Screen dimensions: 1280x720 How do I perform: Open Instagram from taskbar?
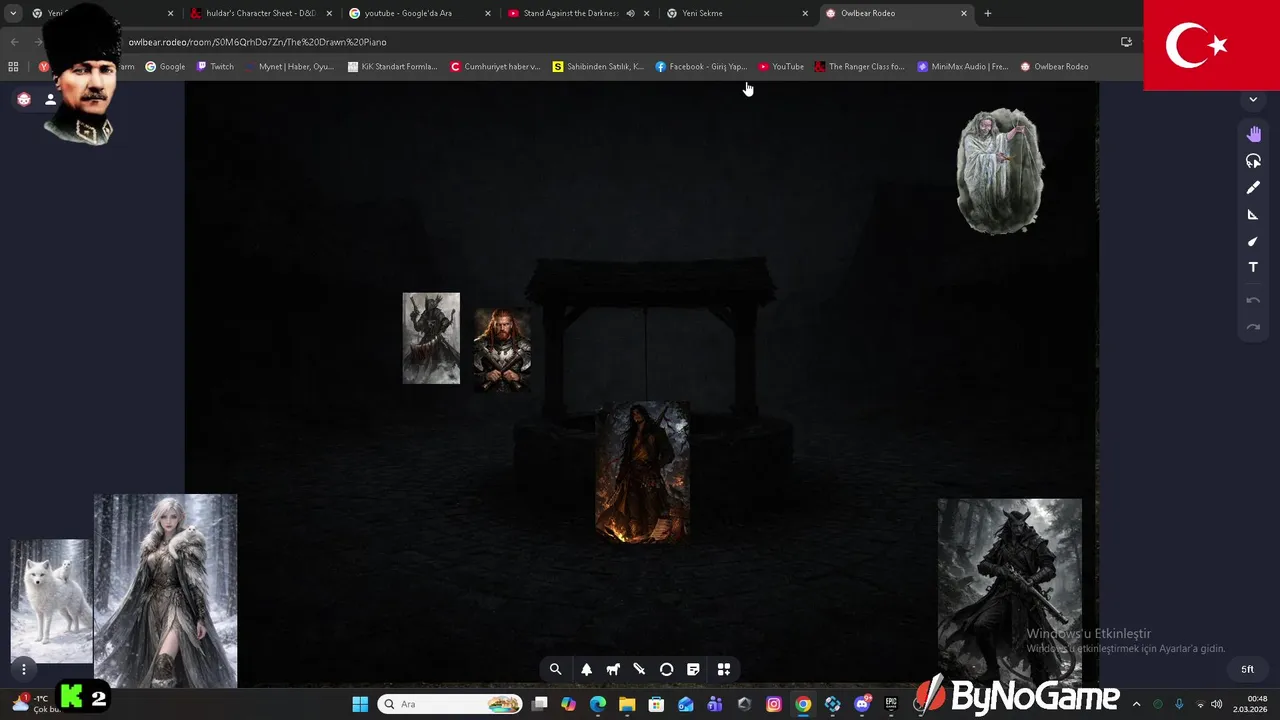(774, 704)
